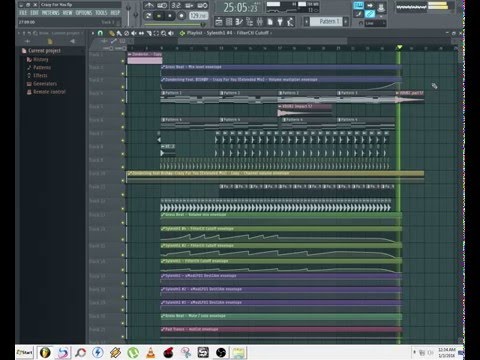Open the EDIT menu
The height and width of the screenshot is (360, 480).
point(34,13)
